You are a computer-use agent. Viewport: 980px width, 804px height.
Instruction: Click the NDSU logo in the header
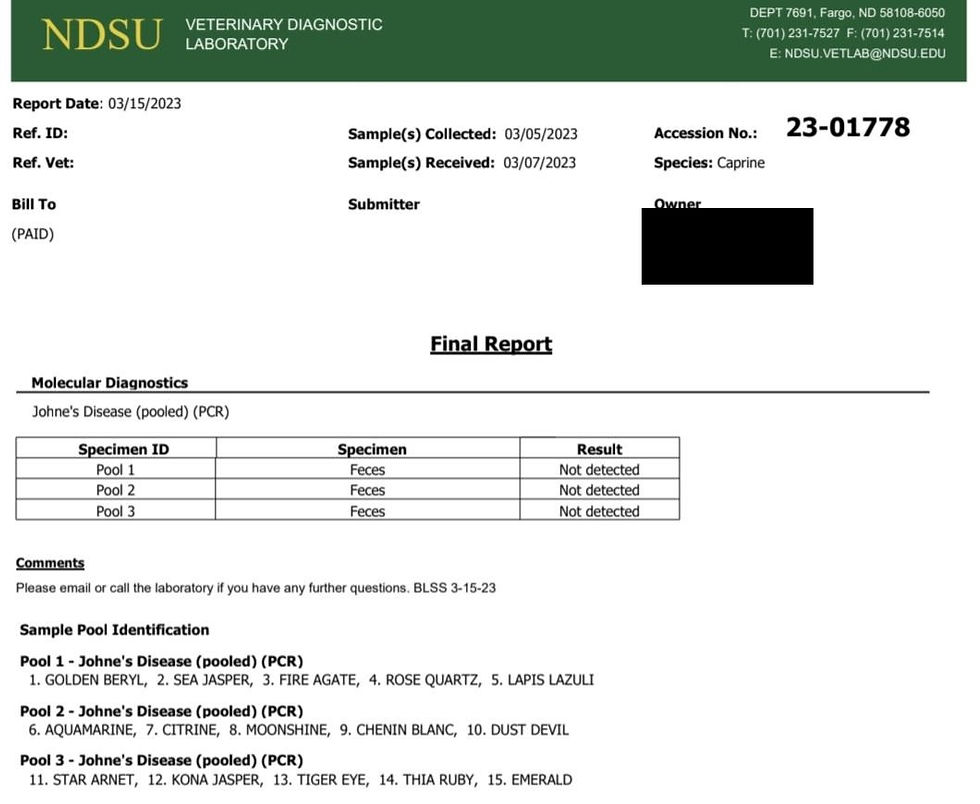[x=101, y=34]
